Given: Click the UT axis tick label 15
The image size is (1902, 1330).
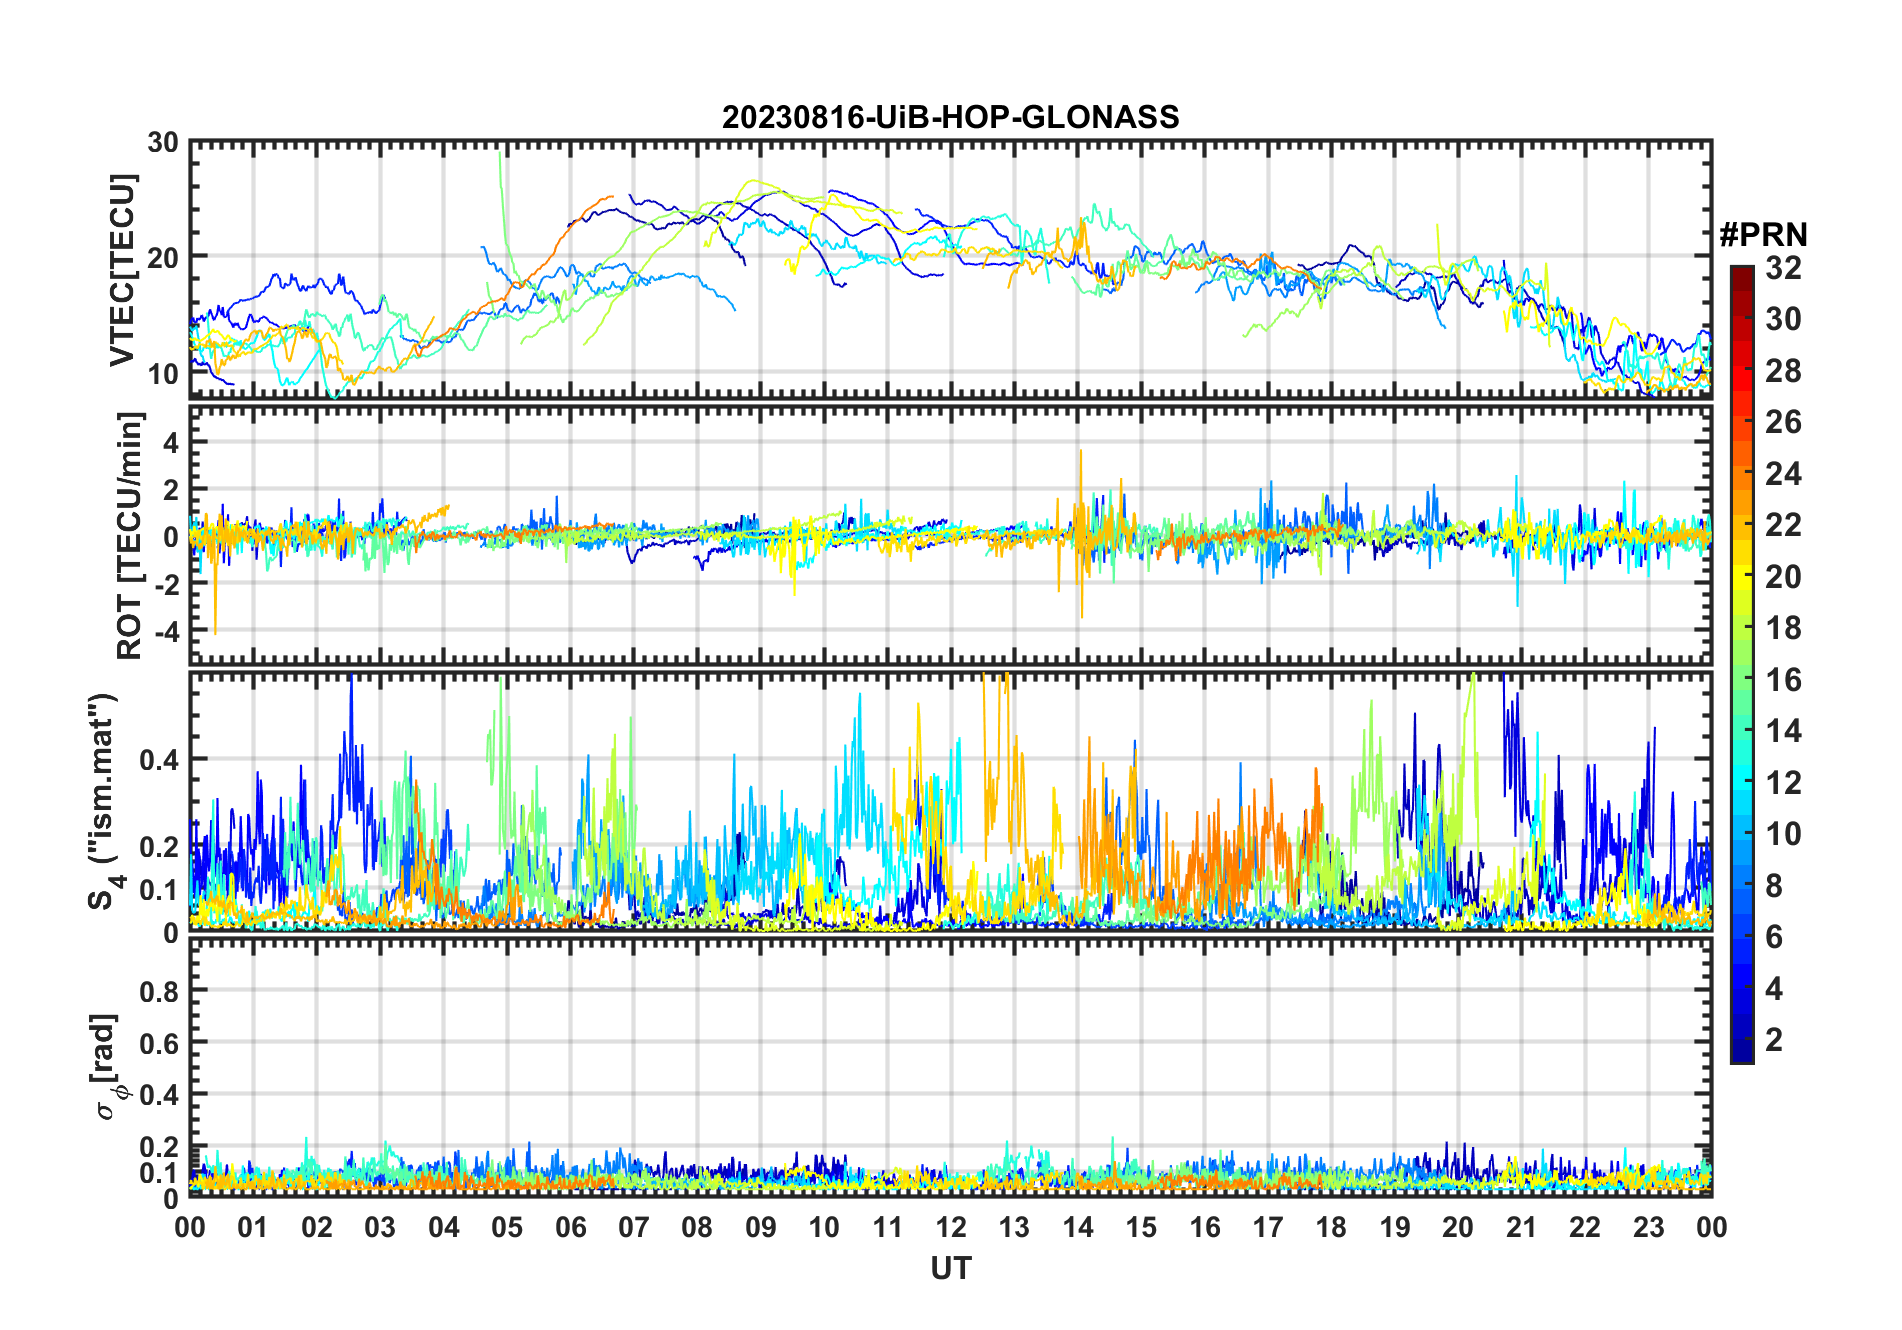Looking at the screenshot, I should click(x=1141, y=1227).
